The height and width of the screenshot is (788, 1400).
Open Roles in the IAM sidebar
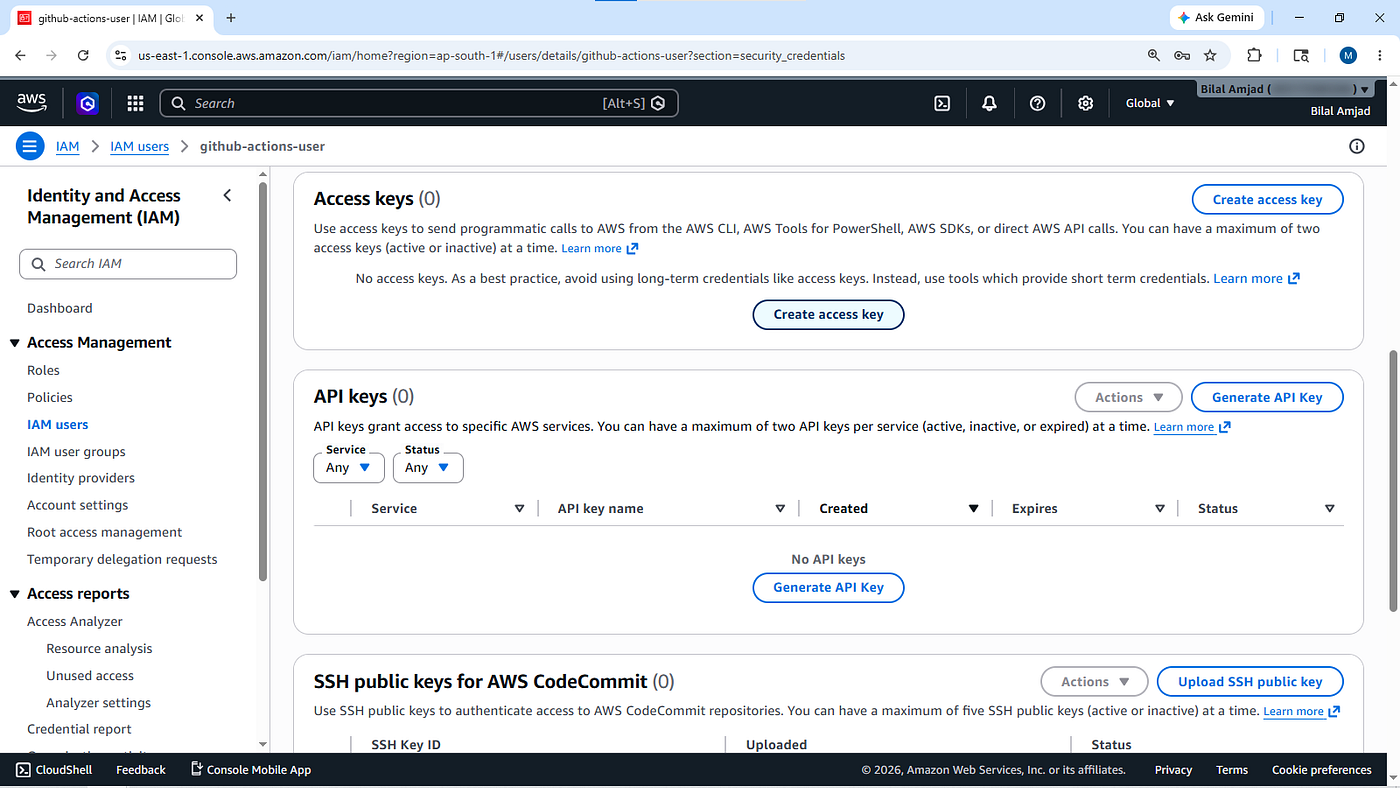pyautogui.click(x=44, y=370)
